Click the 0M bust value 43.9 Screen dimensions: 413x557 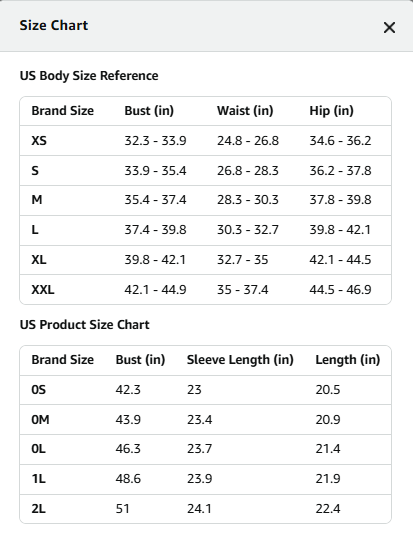click(x=128, y=420)
